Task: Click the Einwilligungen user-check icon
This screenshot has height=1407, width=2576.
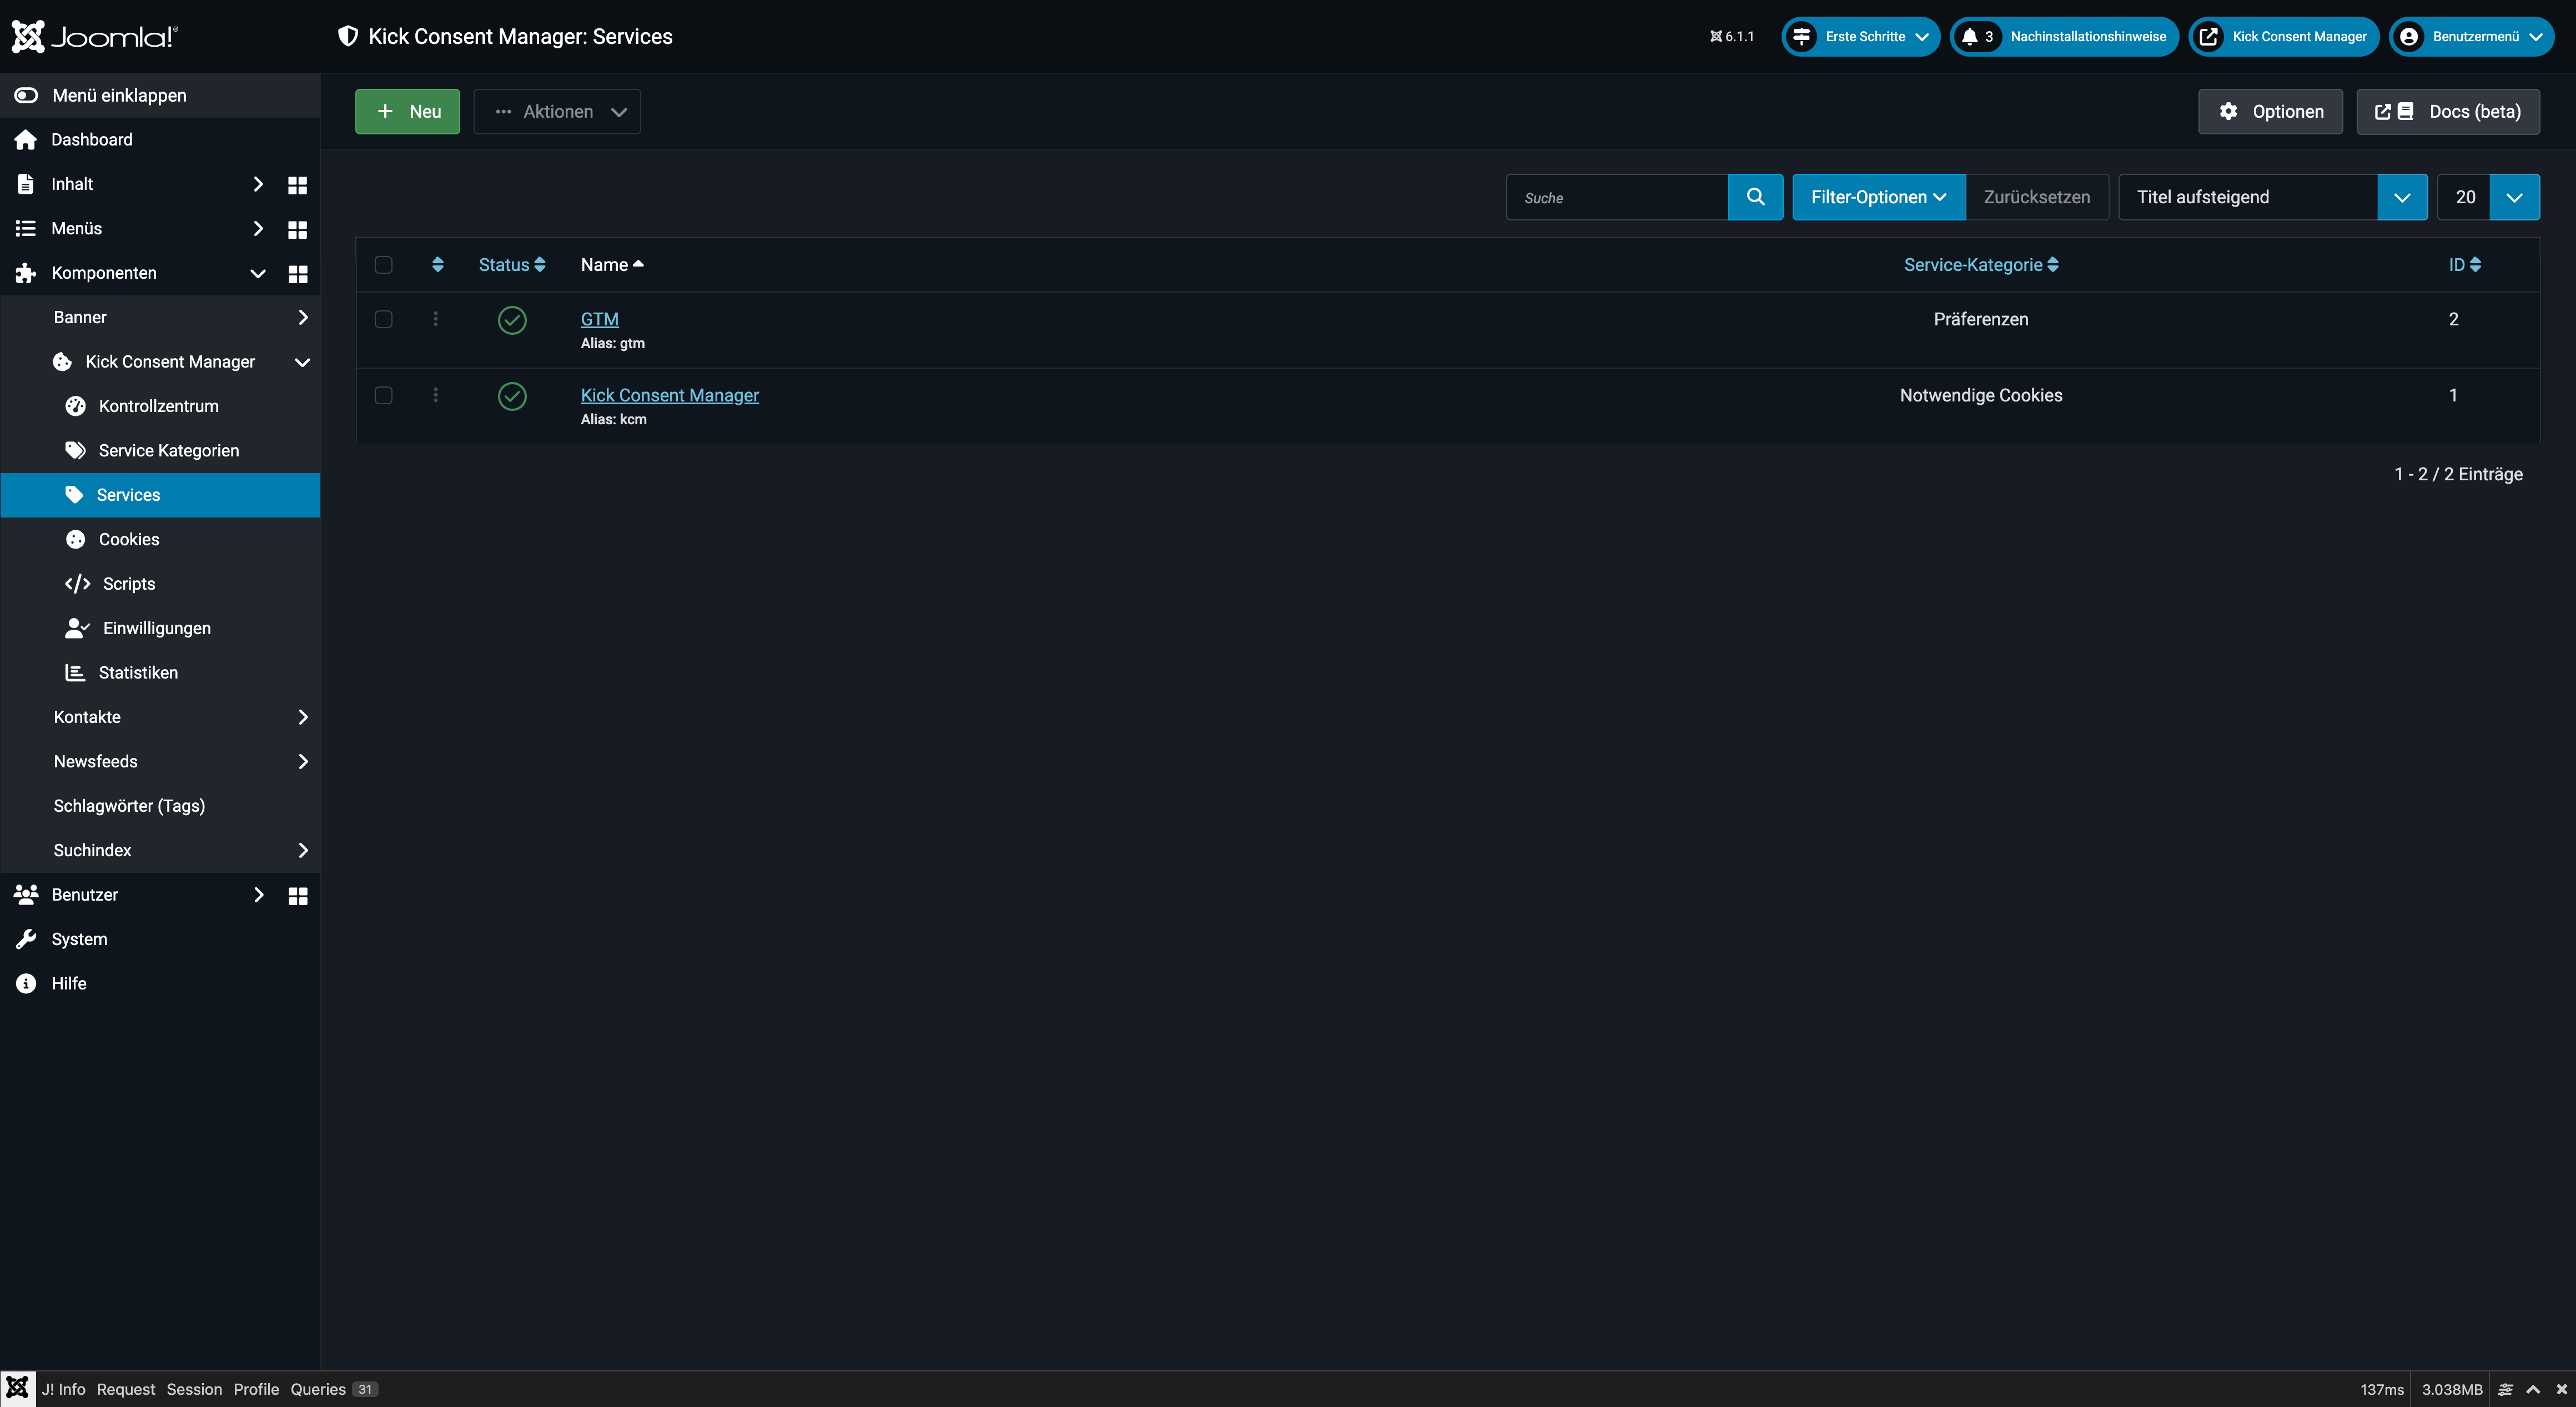Action: pos(77,628)
